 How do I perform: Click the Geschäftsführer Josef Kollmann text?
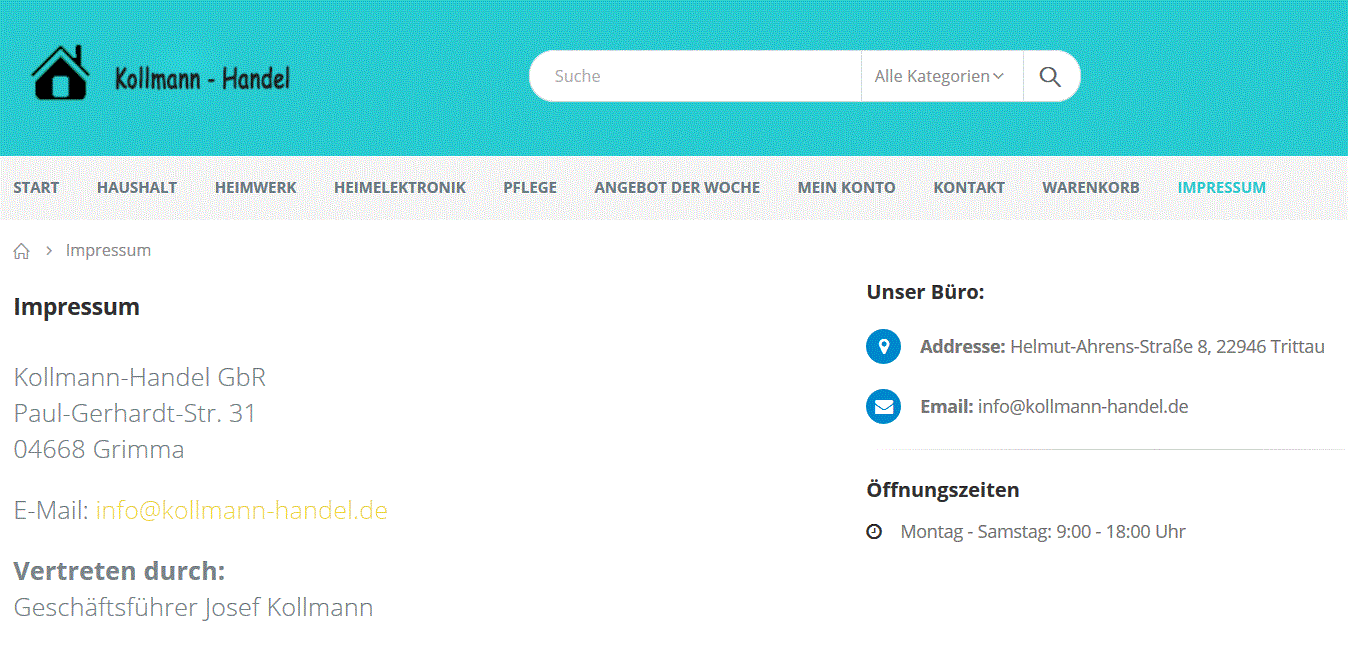(193, 607)
